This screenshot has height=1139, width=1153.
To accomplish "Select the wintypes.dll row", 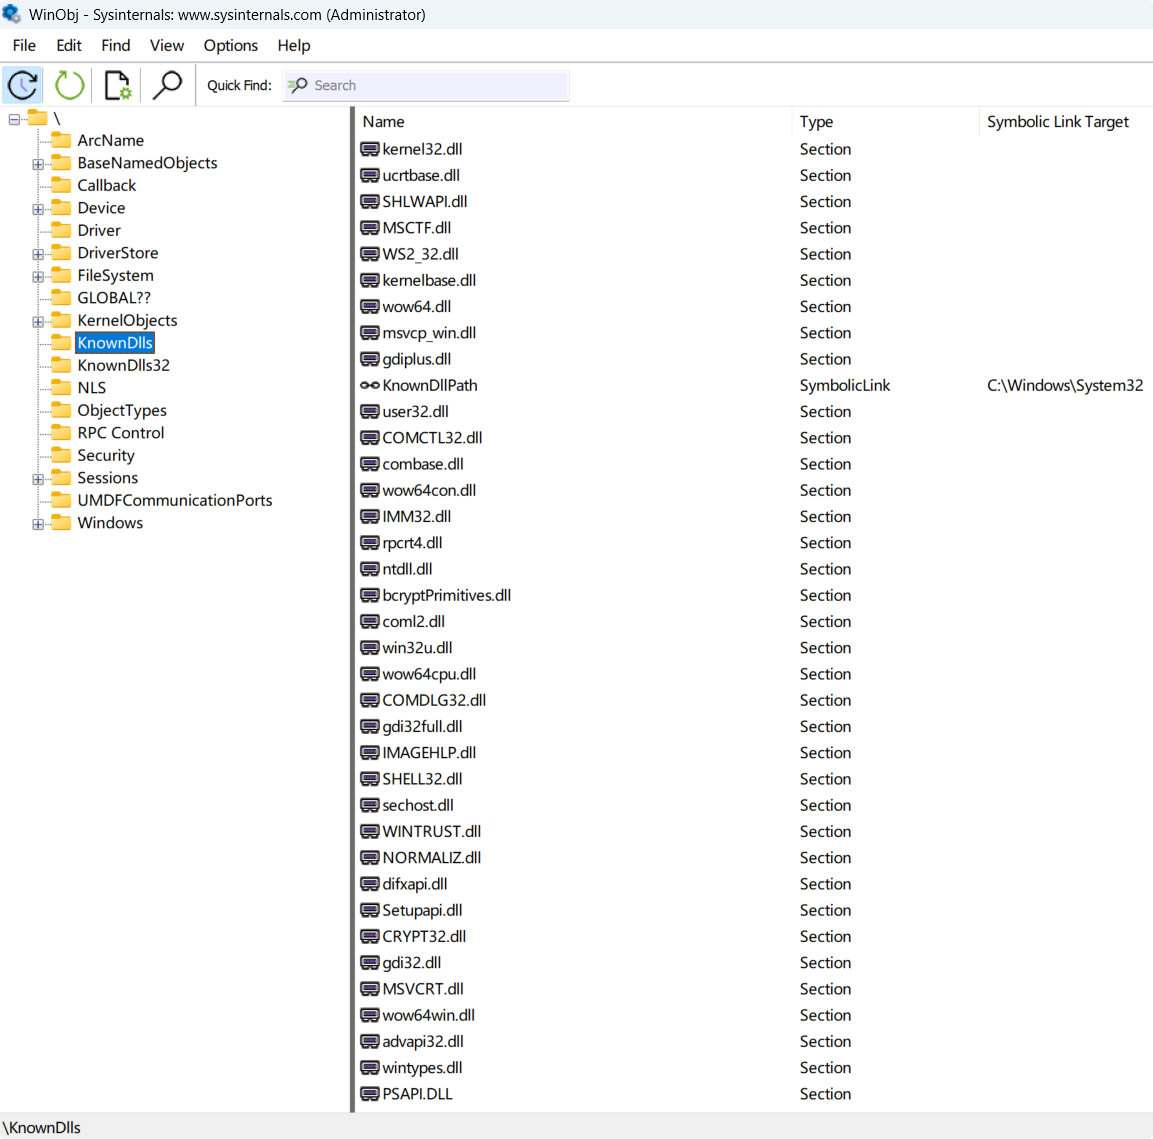I will 754,1068.
